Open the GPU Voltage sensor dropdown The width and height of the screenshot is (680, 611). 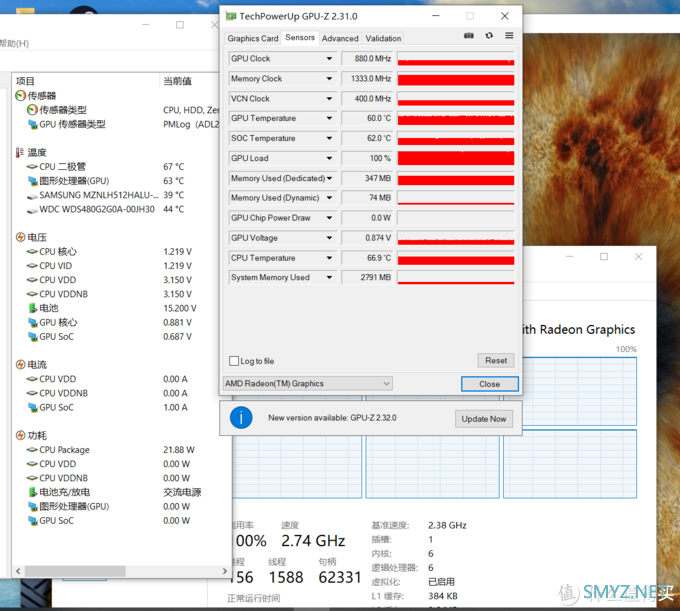329,238
